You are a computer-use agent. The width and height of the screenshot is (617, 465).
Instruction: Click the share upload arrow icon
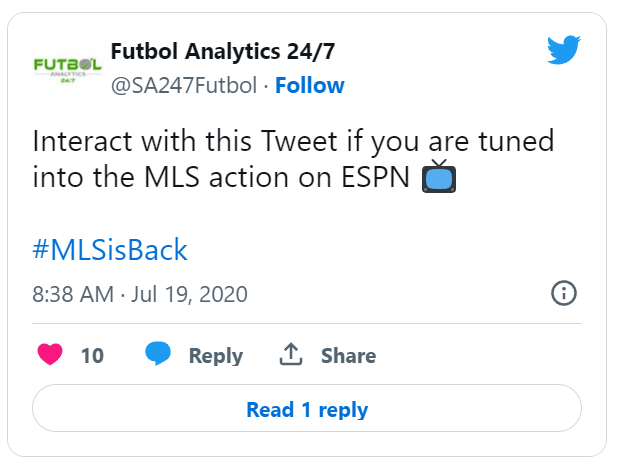tap(291, 354)
